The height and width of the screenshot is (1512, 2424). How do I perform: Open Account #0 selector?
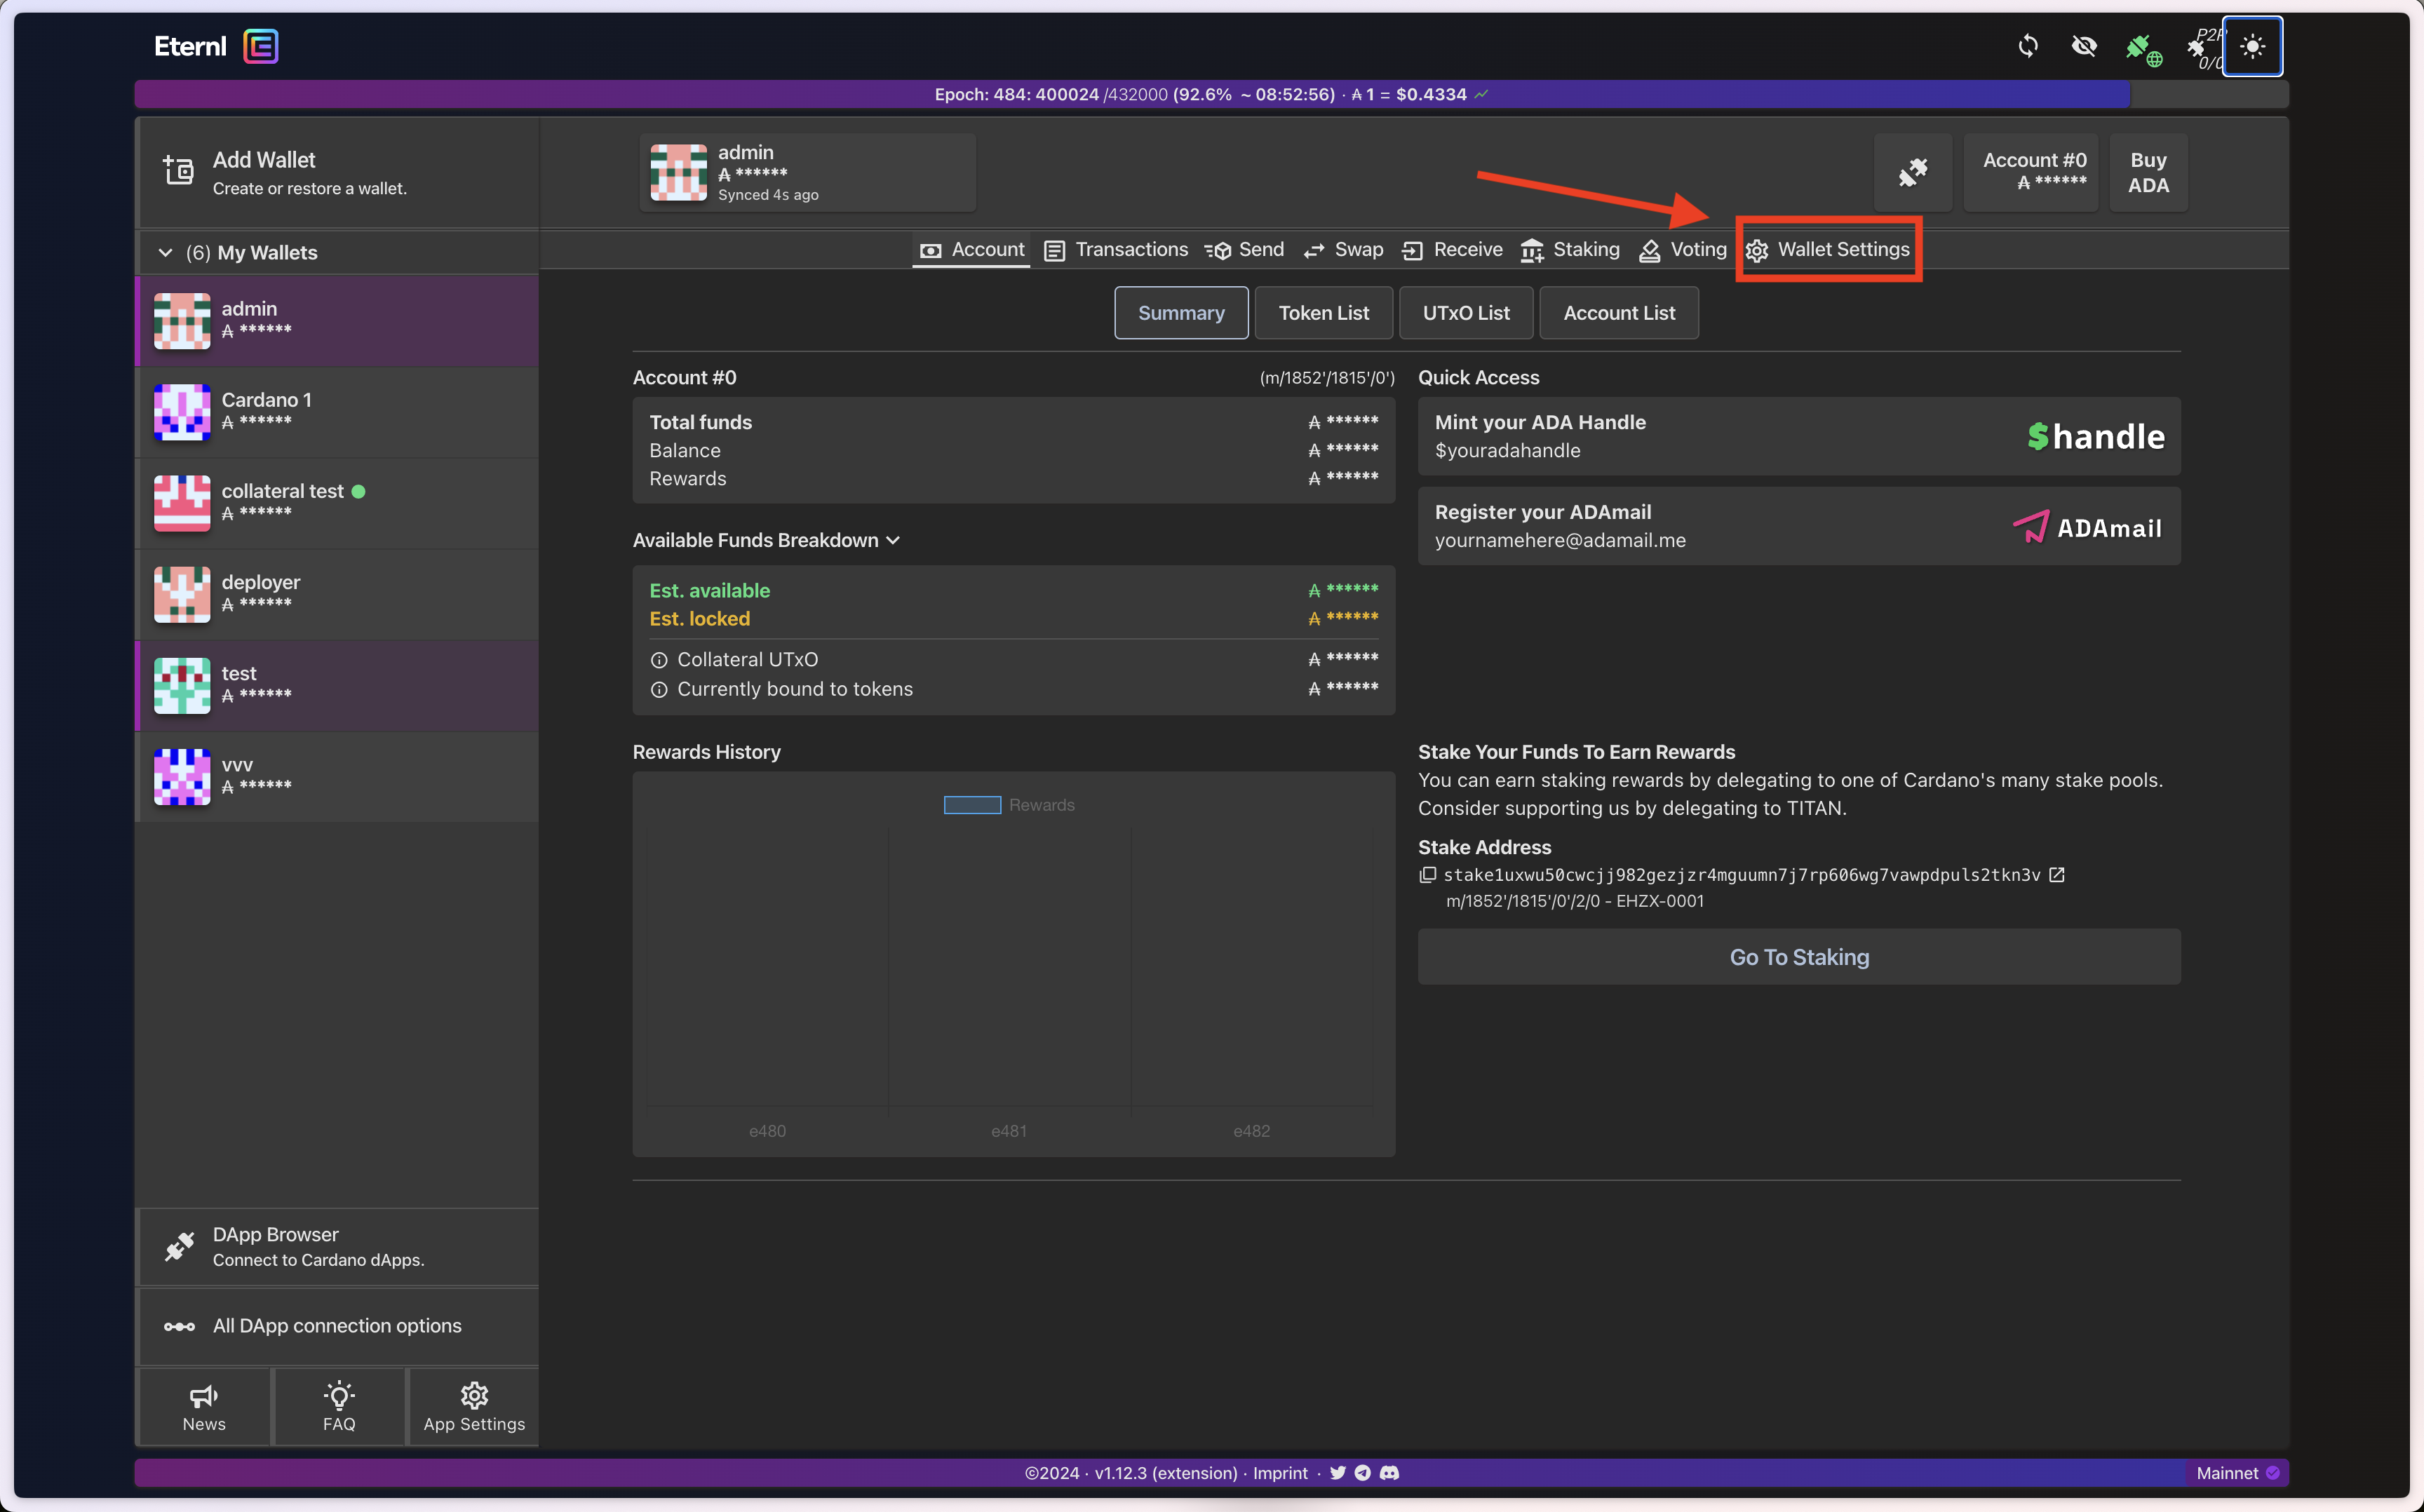coord(2031,172)
